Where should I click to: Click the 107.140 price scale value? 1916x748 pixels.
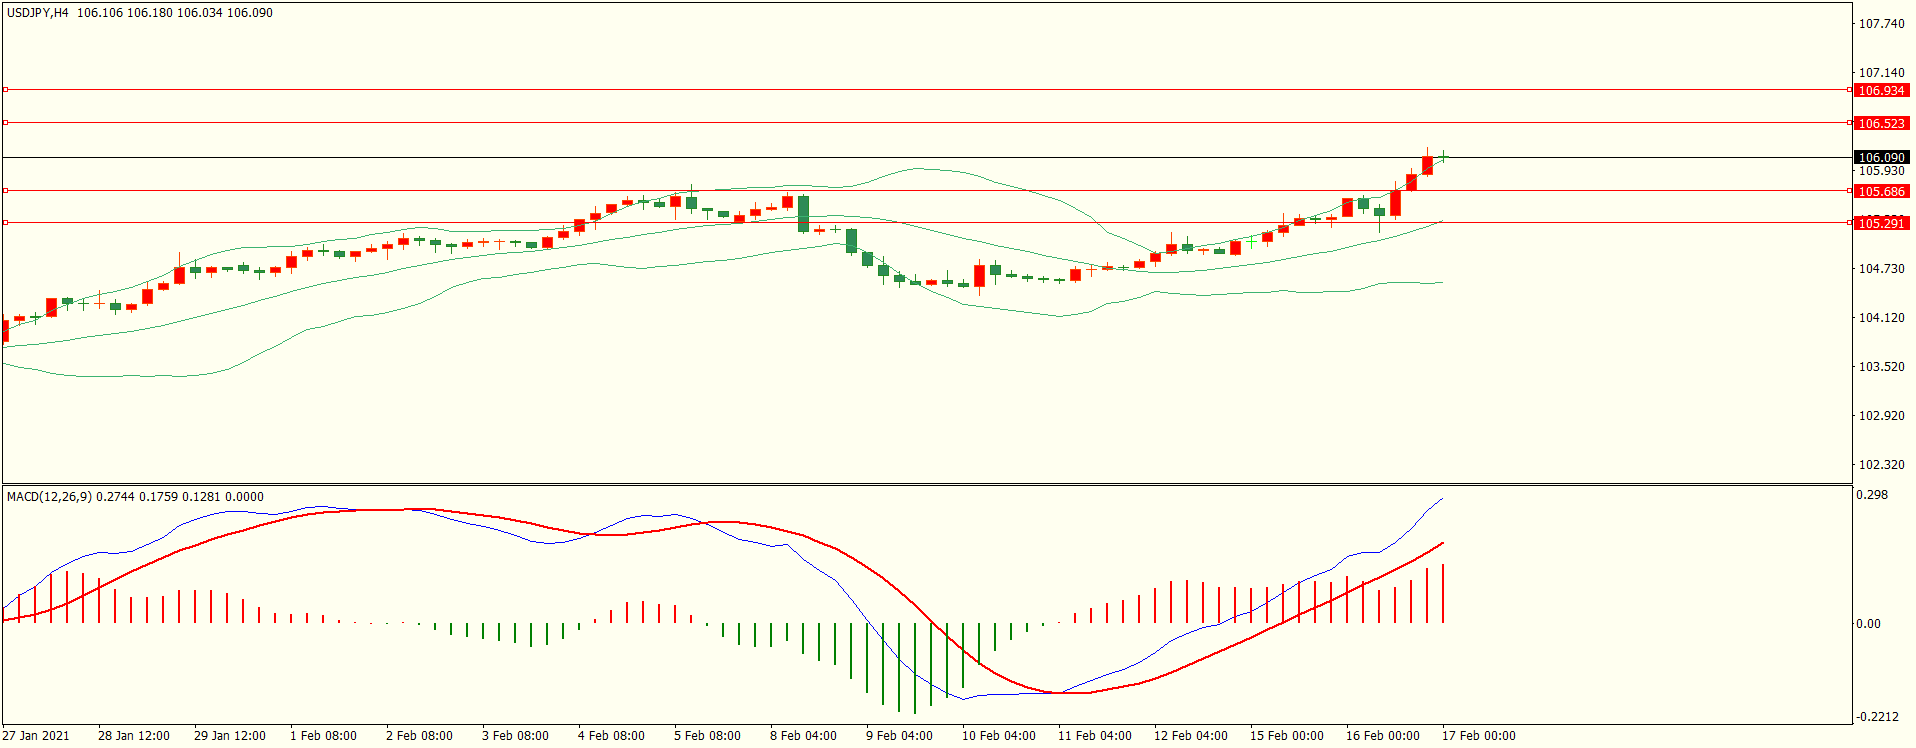point(1881,72)
